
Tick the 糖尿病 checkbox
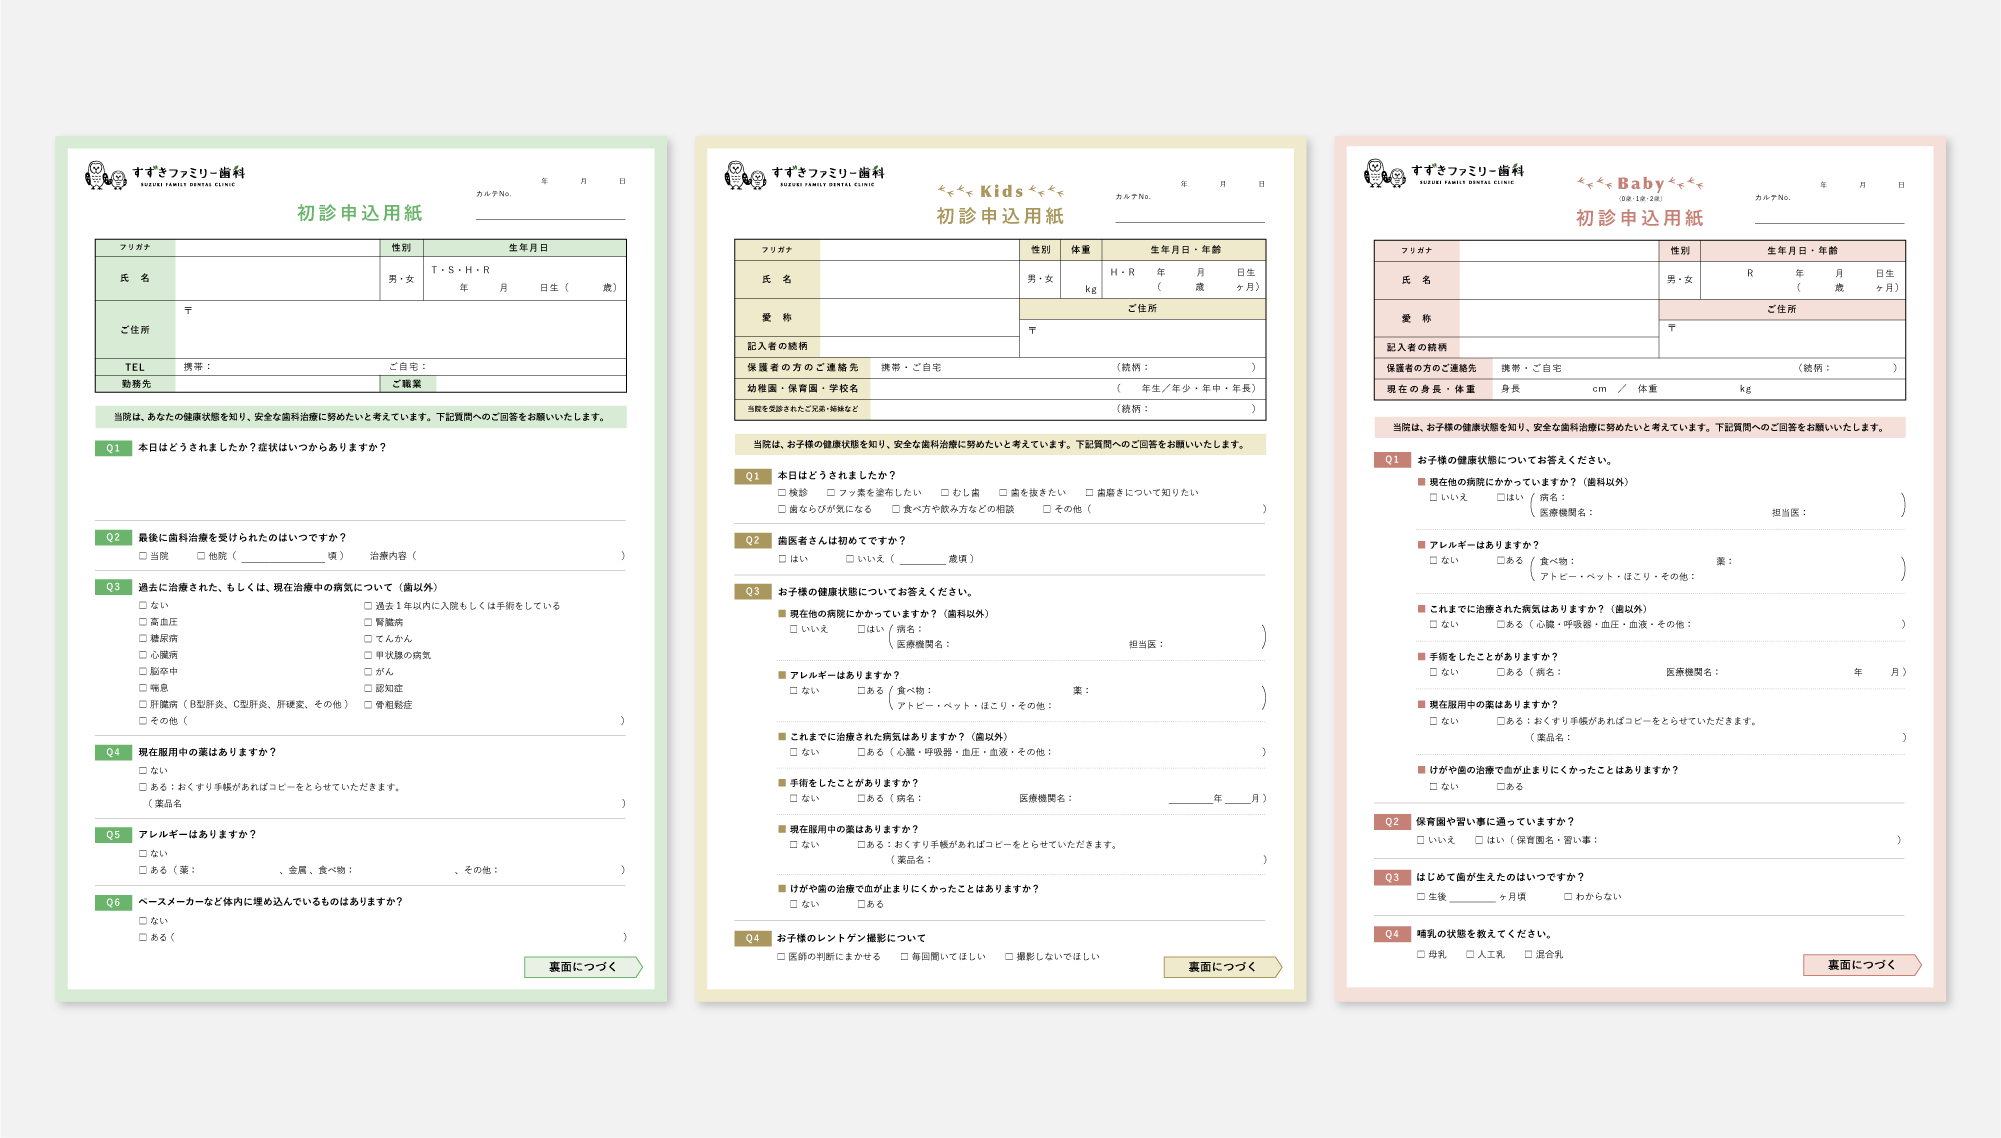143,638
